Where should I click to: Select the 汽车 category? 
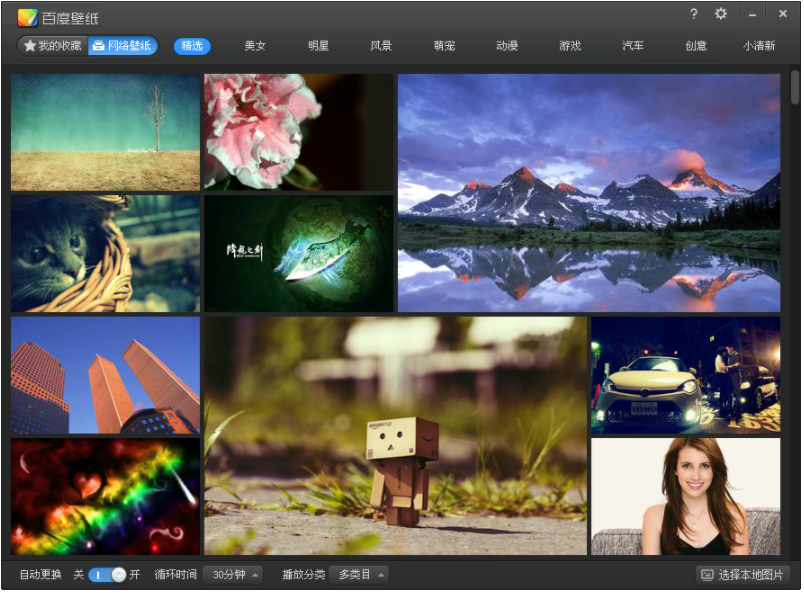[x=633, y=46]
